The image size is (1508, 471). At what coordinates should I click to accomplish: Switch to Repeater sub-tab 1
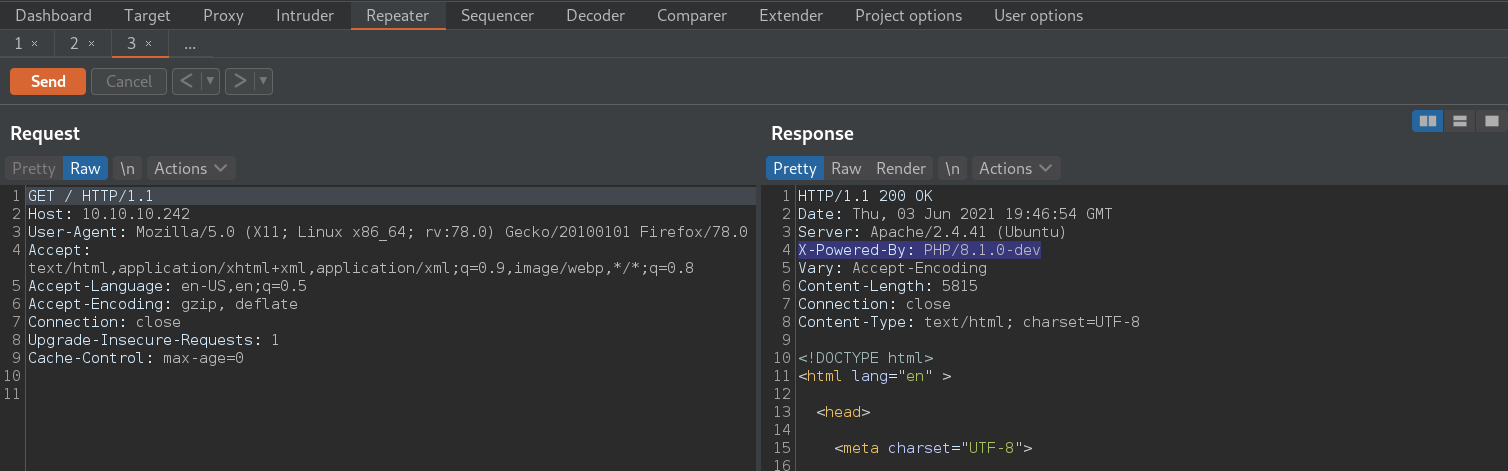19,43
